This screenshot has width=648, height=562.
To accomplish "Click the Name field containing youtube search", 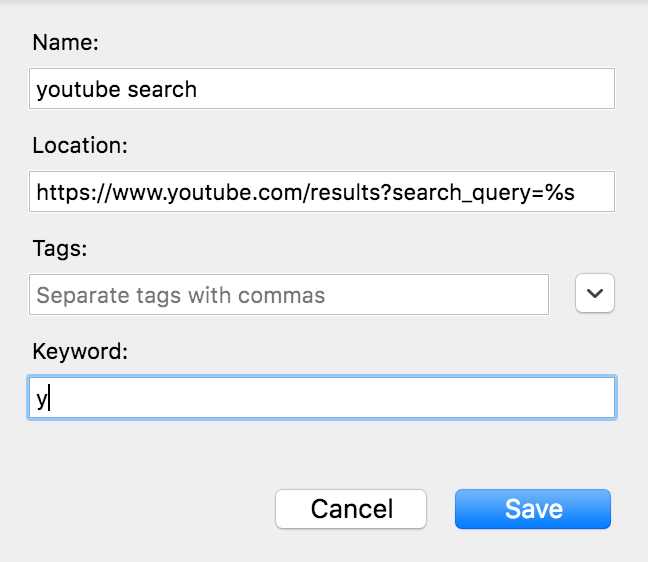I will coord(322,89).
